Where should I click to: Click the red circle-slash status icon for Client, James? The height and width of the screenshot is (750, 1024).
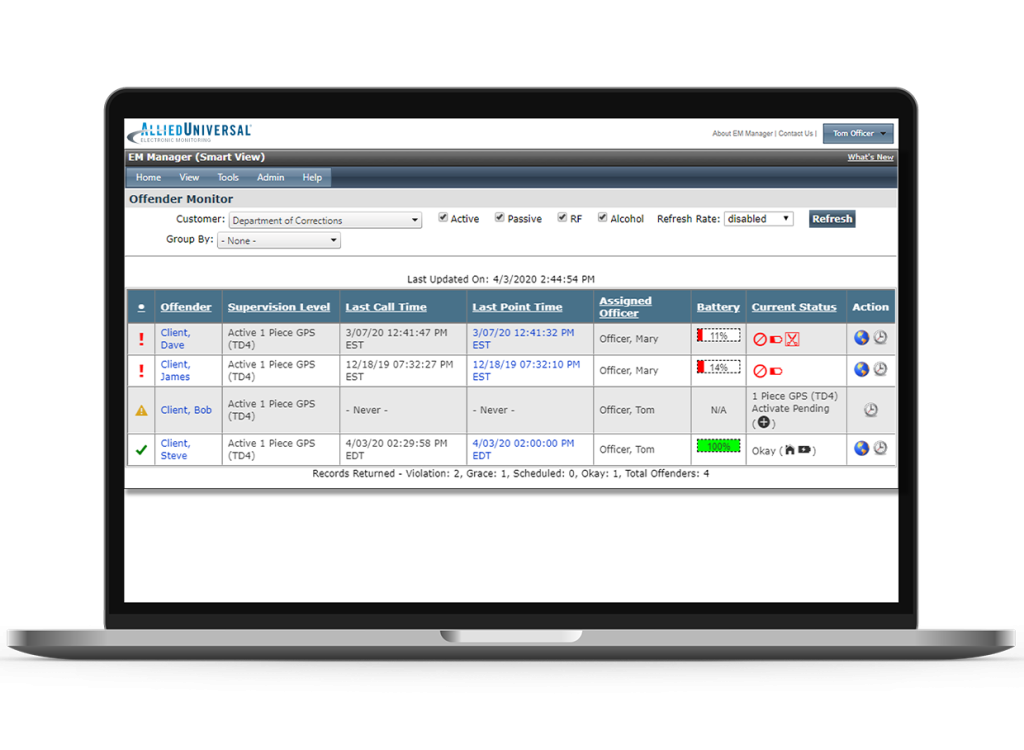(761, 369)
